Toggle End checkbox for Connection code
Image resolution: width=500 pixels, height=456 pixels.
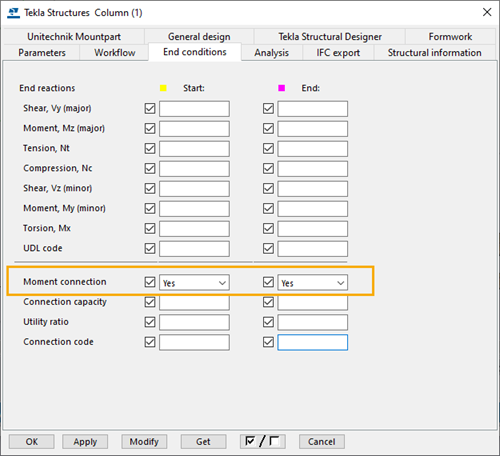tap(268, 342)
